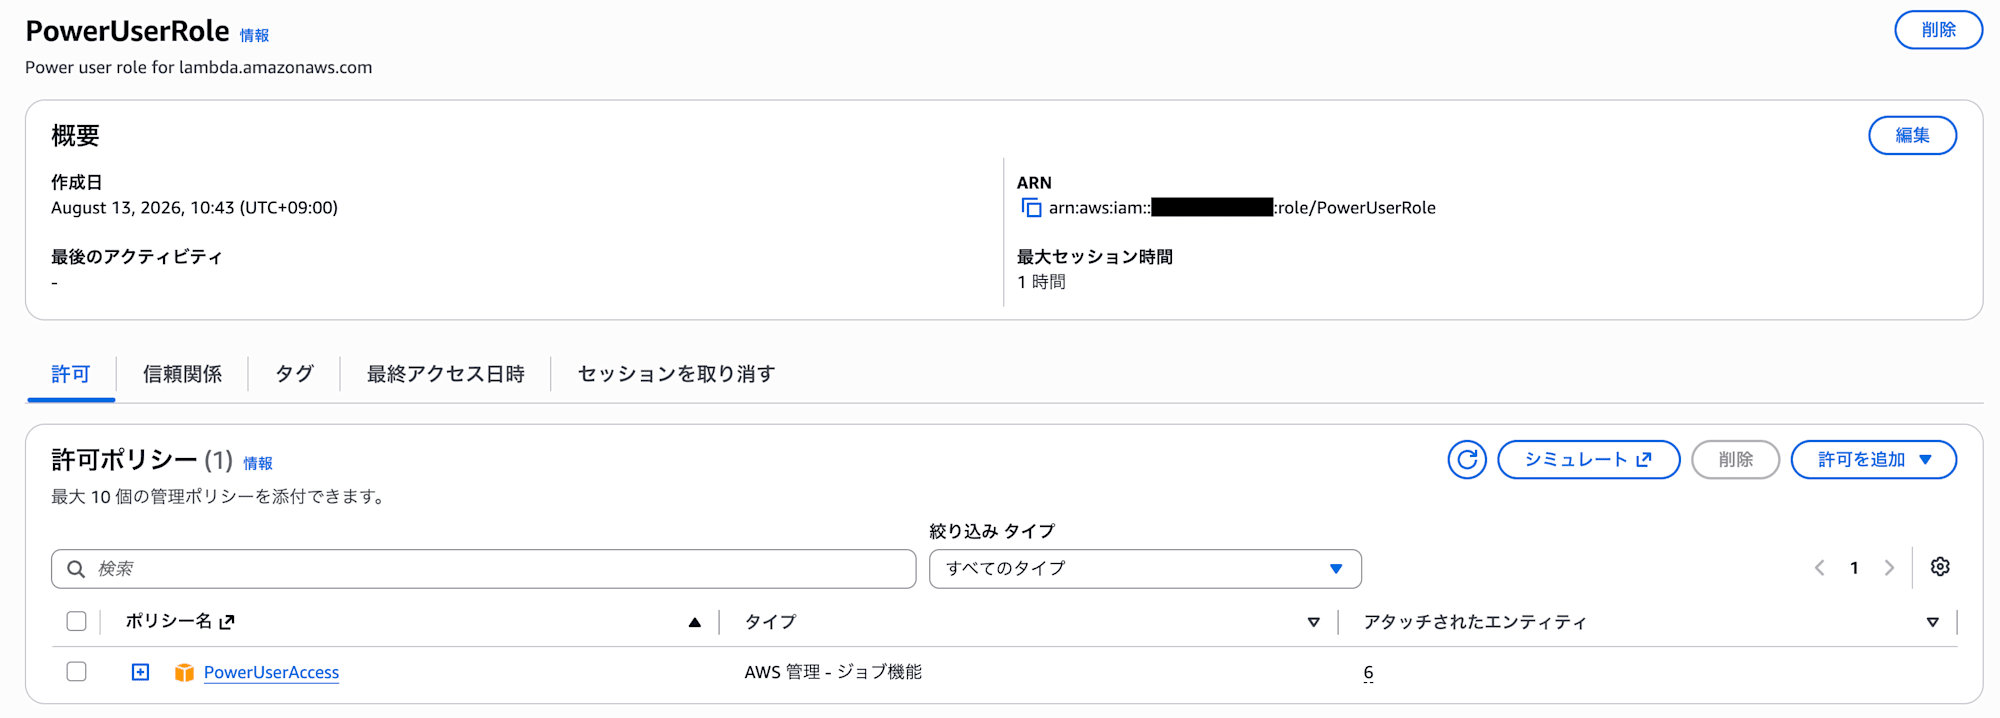2000x718 pixels.
Task: Sort by タイプ column arrow
Action: tap(1313, 622)
